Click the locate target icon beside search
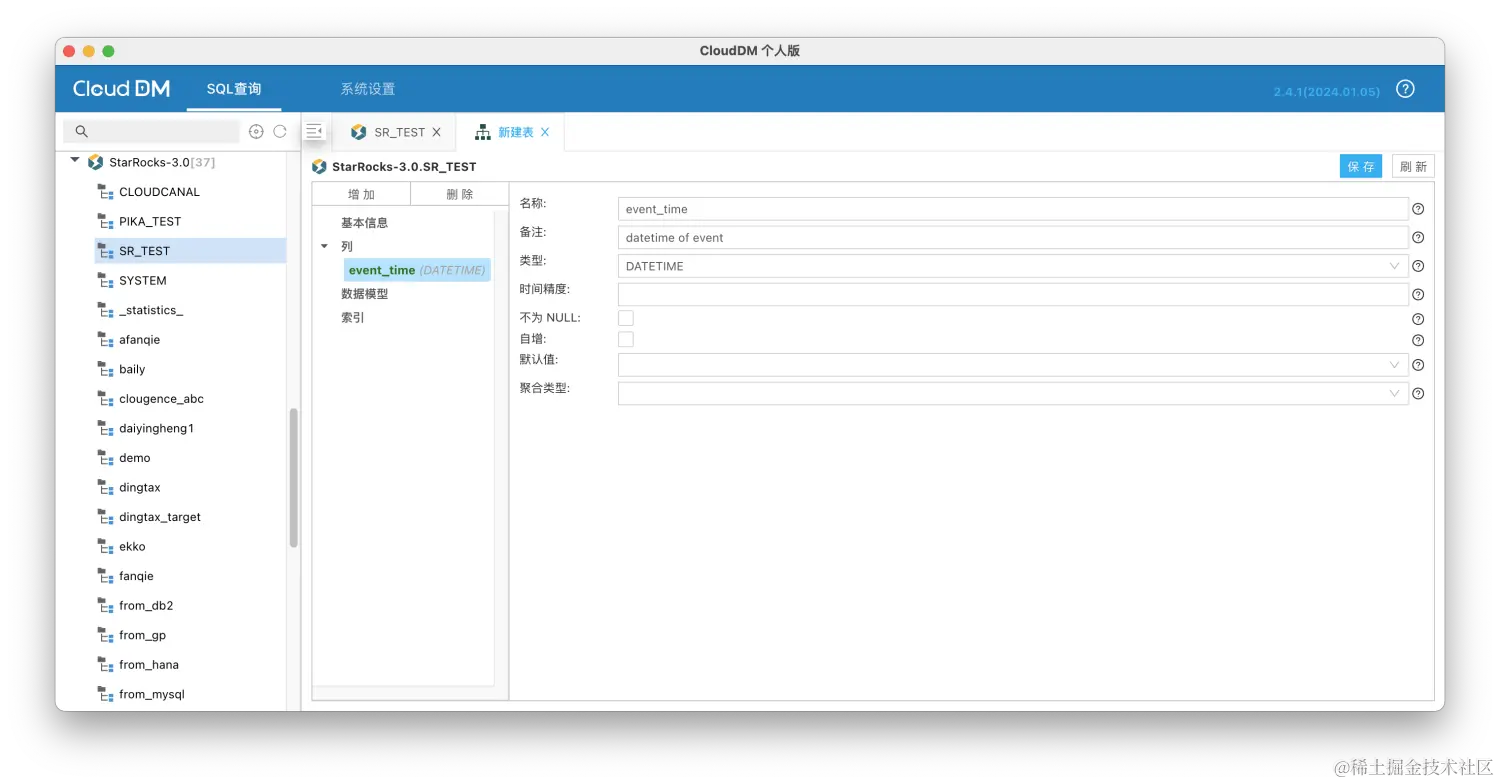The height and width of the screenshot is (784, 1500). coord(256,131)
